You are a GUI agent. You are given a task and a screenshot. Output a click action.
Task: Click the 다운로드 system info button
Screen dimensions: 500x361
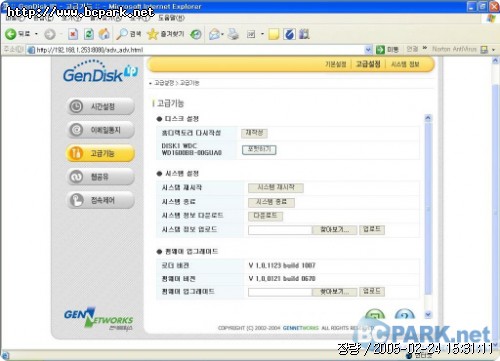tap(265, 216)
